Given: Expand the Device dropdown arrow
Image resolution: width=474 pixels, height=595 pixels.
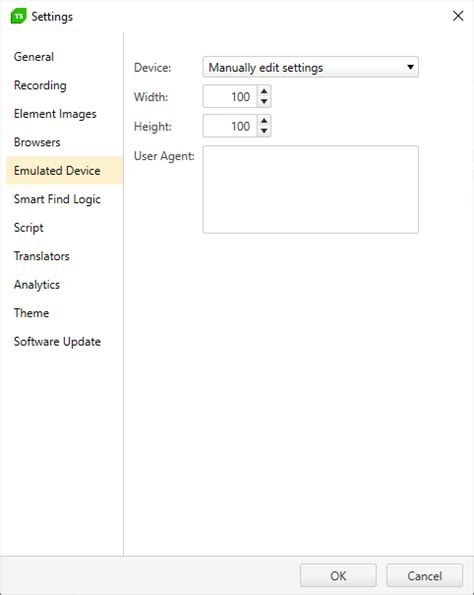Looking at the screenshot, I should pos(410,67).
